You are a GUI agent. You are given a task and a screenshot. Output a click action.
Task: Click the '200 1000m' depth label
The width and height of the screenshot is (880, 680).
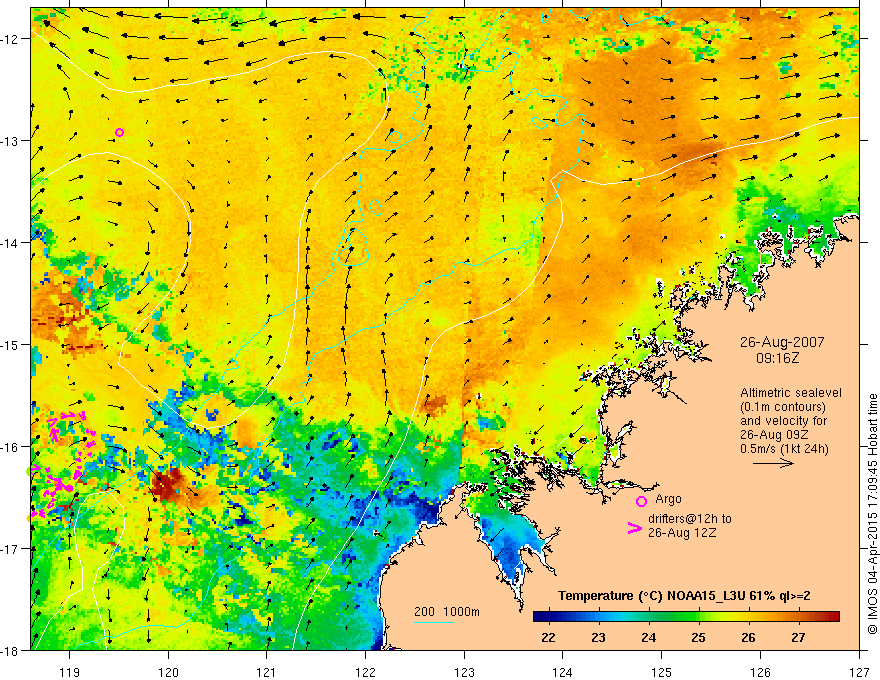click(x=447, y=612)
